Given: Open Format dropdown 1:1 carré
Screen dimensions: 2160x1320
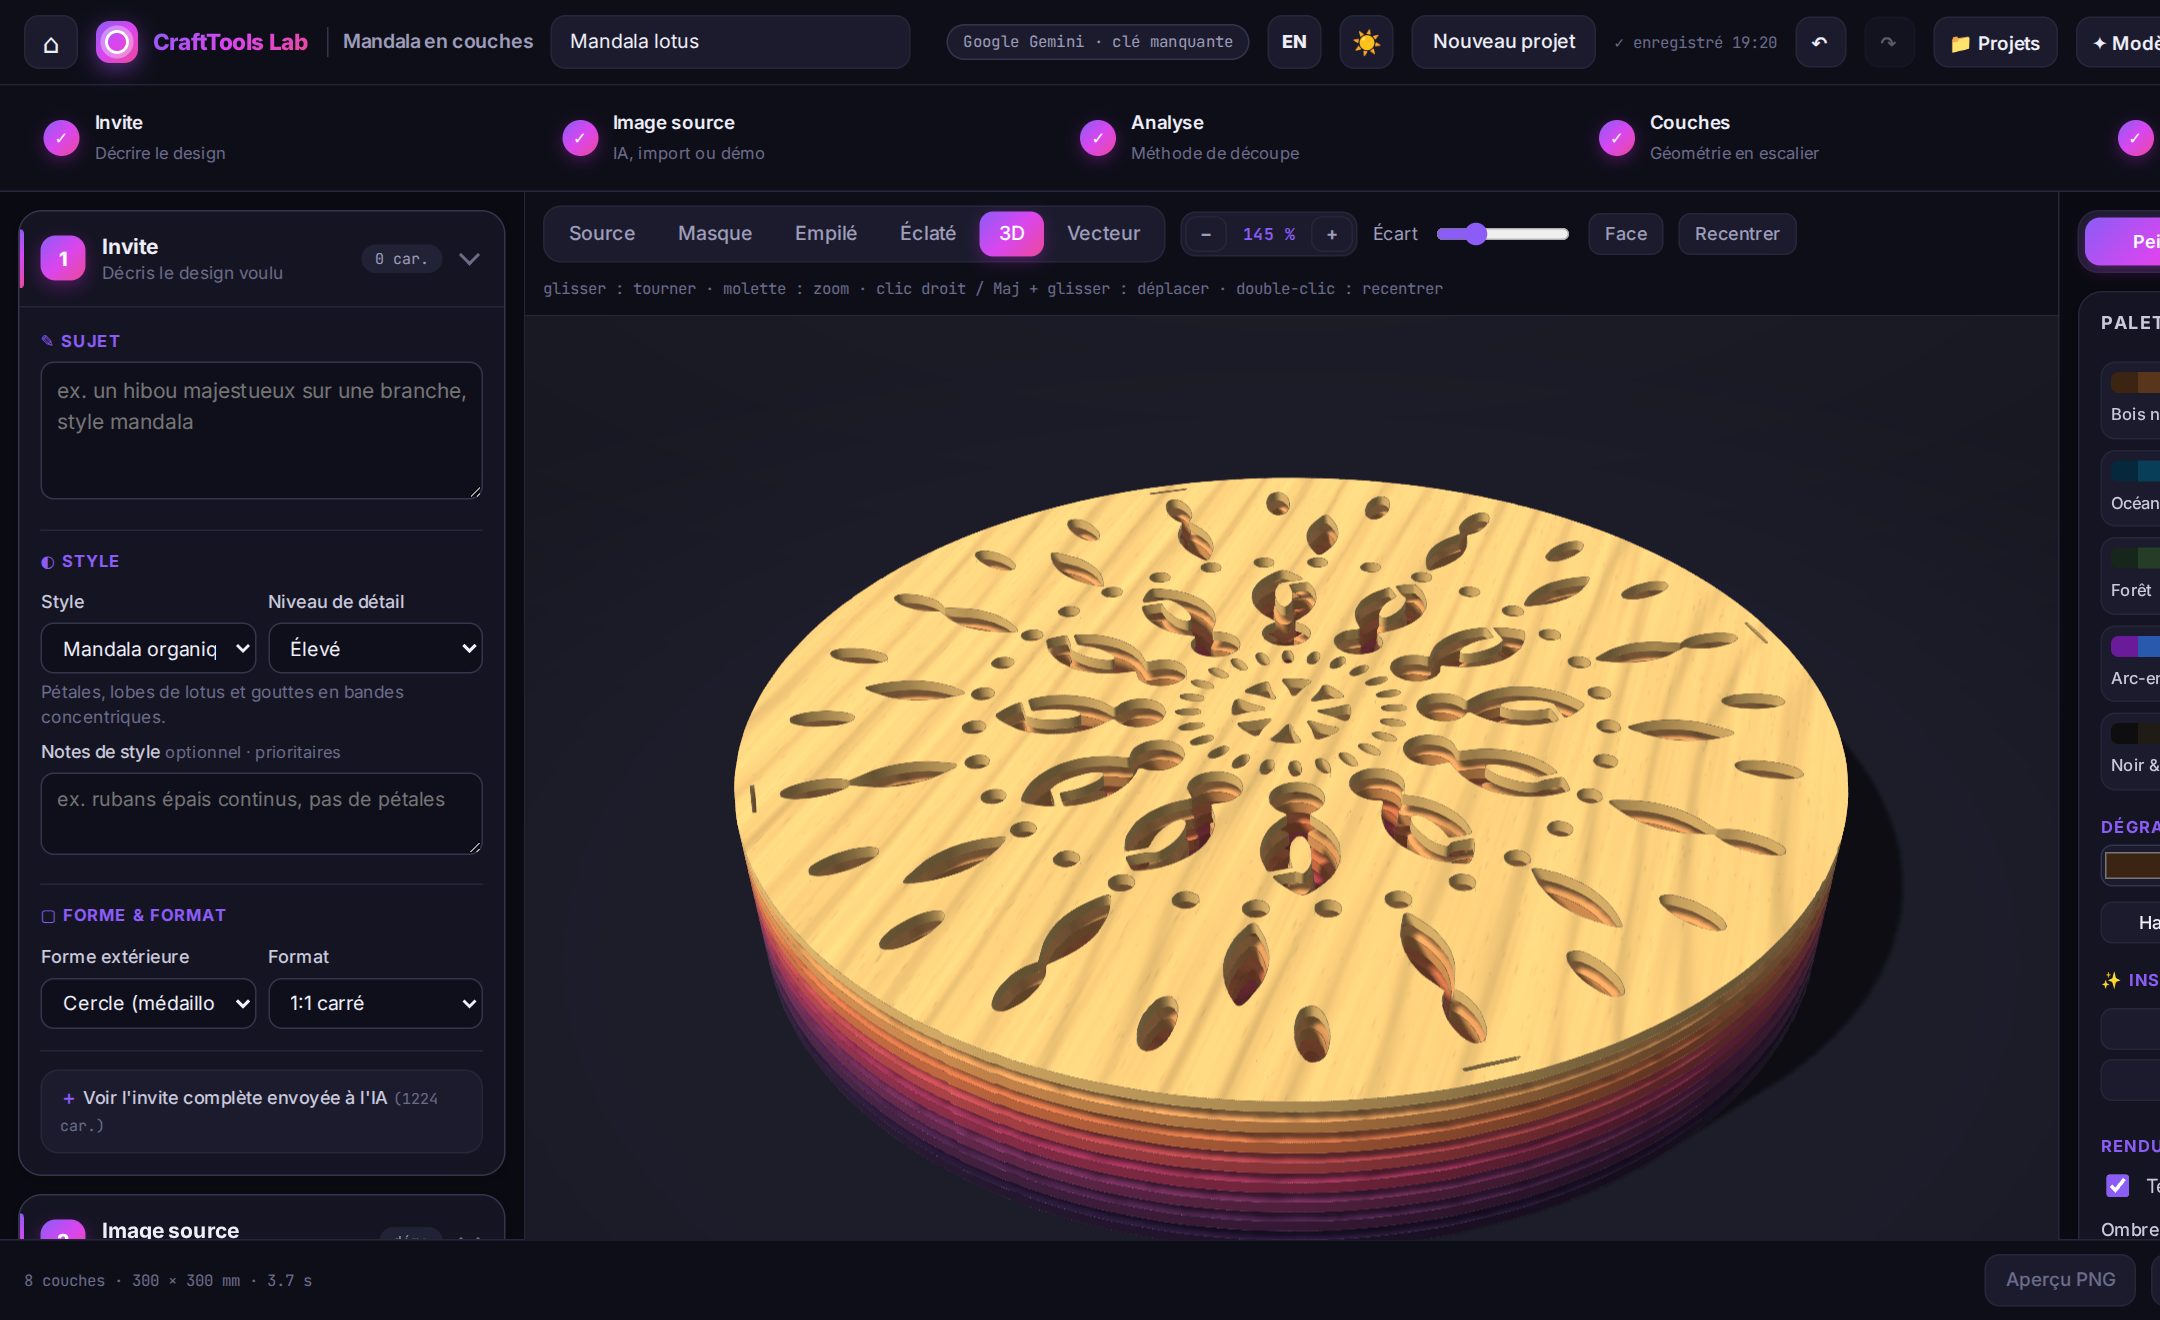Looking at the screenshot, I should pyautogui.click(x=375, y=1003).
